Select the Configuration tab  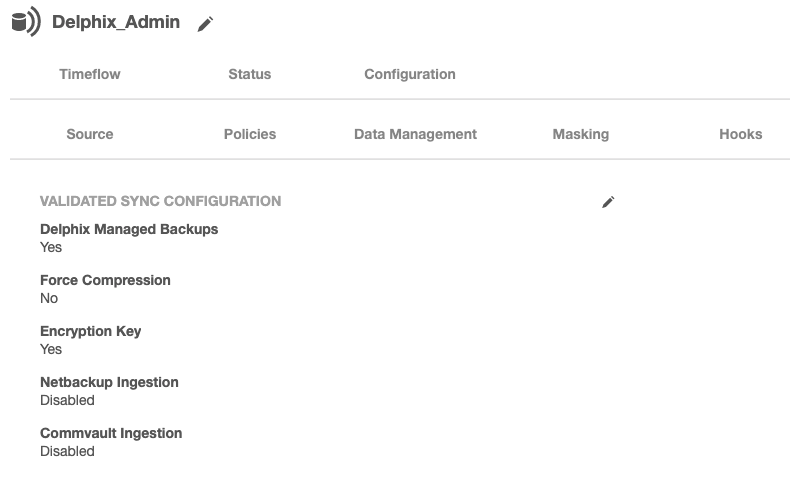click(x=409, y=74)
